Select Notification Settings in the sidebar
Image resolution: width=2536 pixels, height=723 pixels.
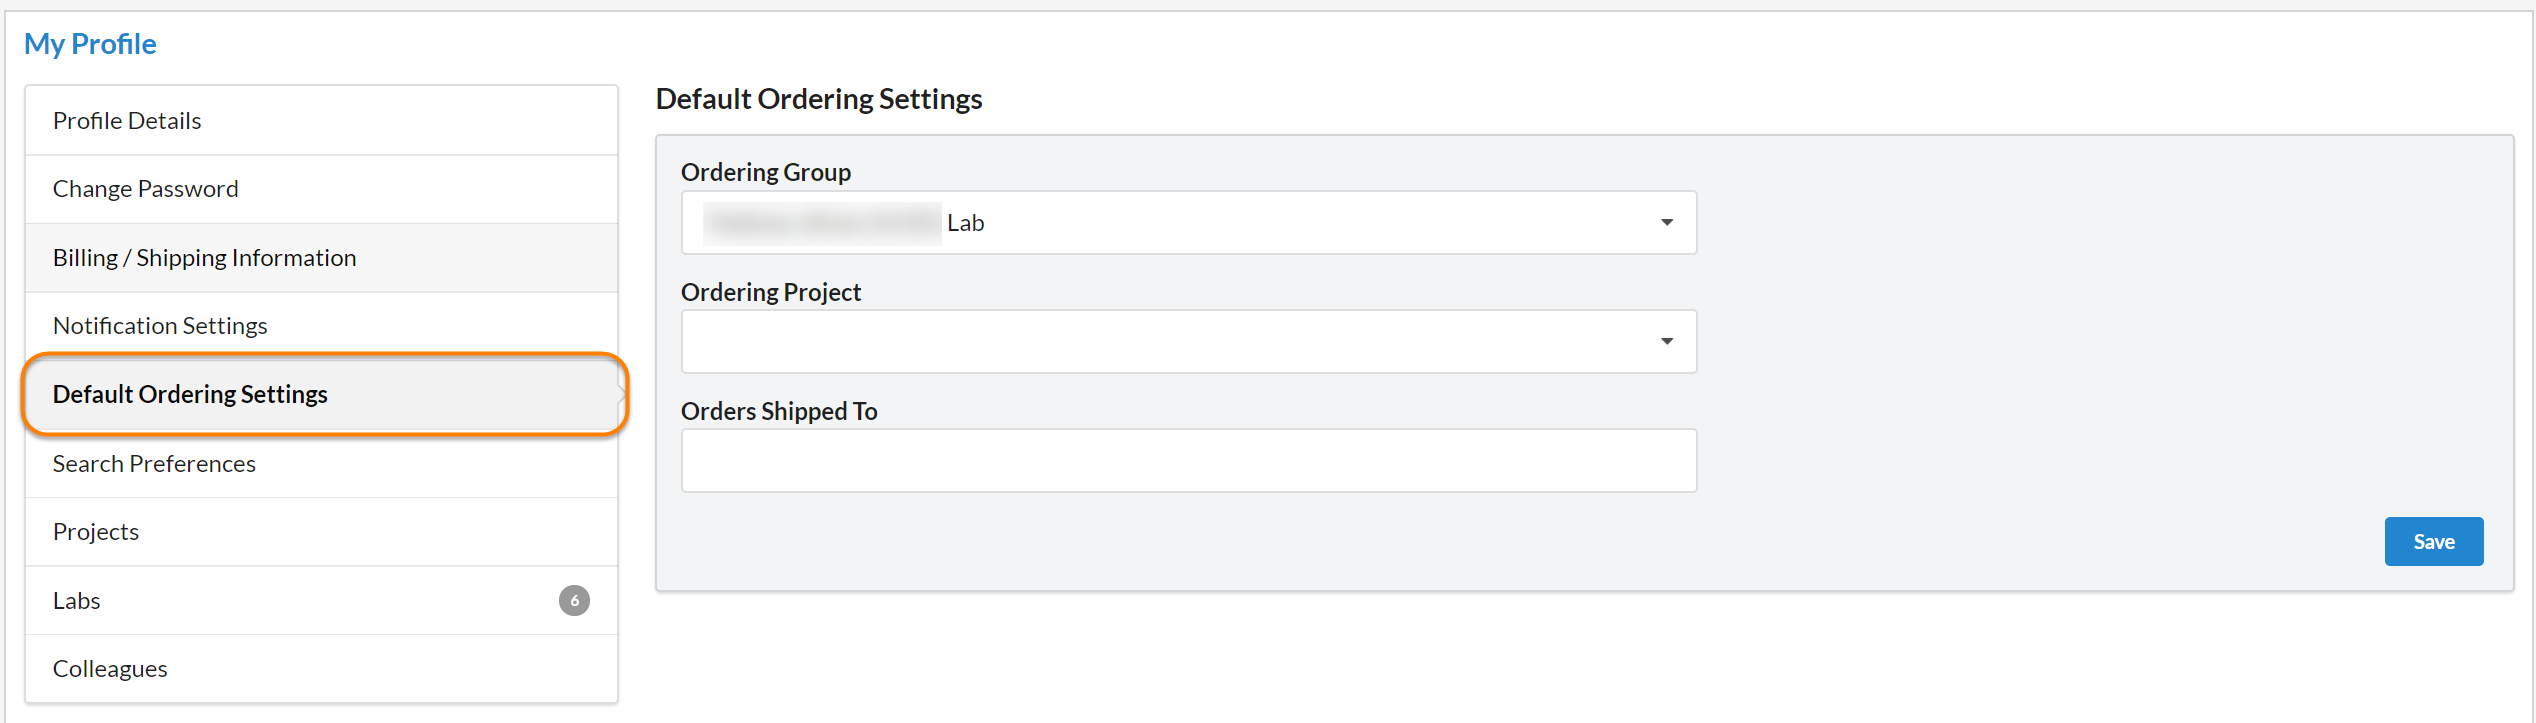tap(160, 326)
